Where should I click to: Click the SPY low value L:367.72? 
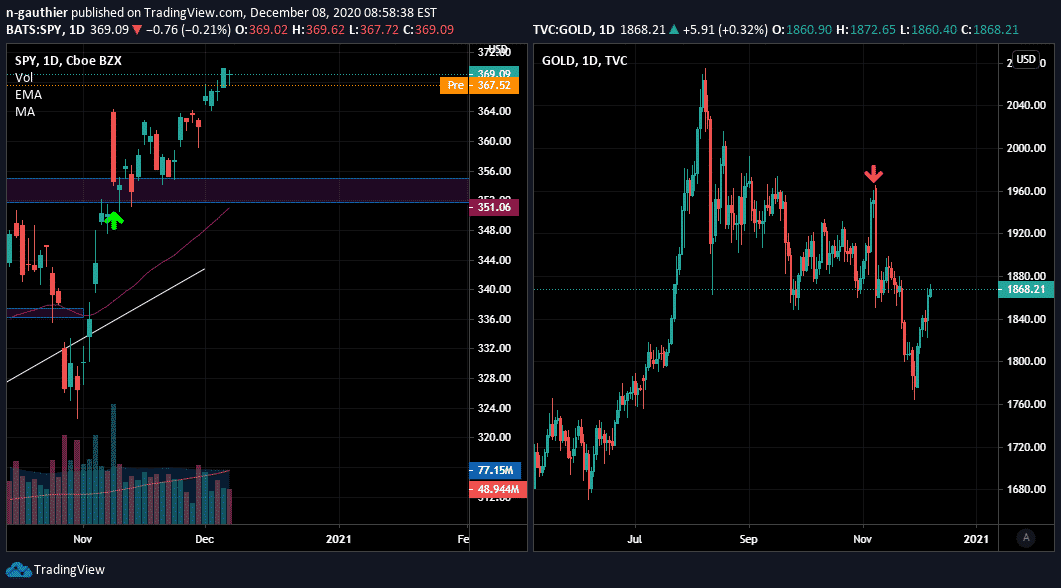[374, 30]
